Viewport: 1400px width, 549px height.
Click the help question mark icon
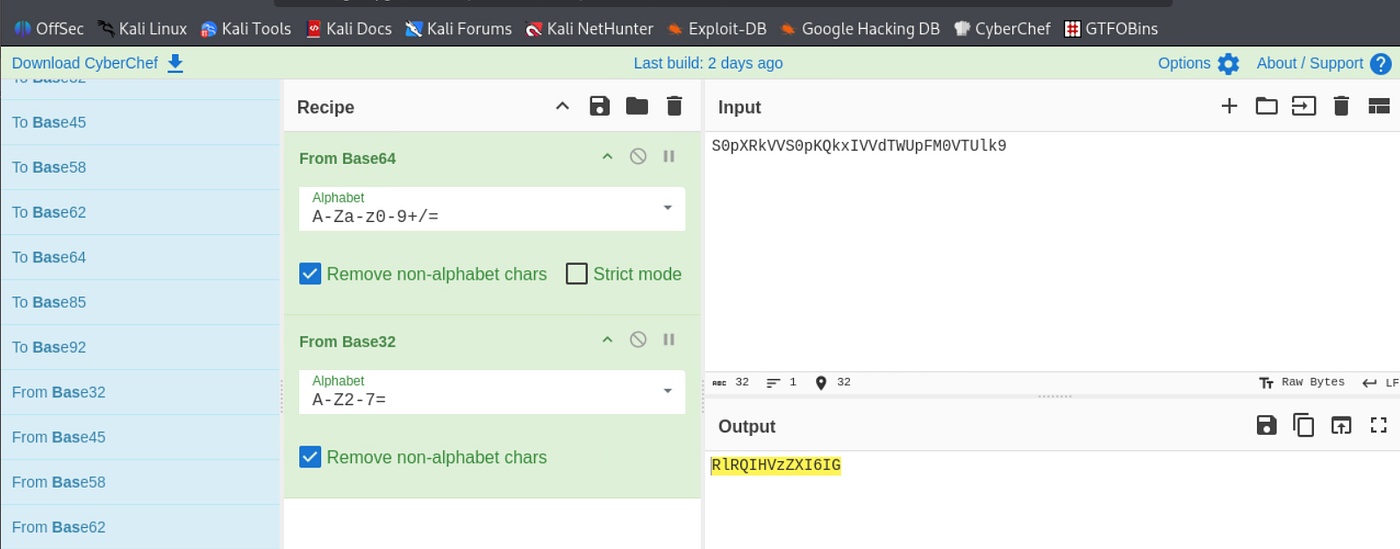click(x=1381, y=64)
